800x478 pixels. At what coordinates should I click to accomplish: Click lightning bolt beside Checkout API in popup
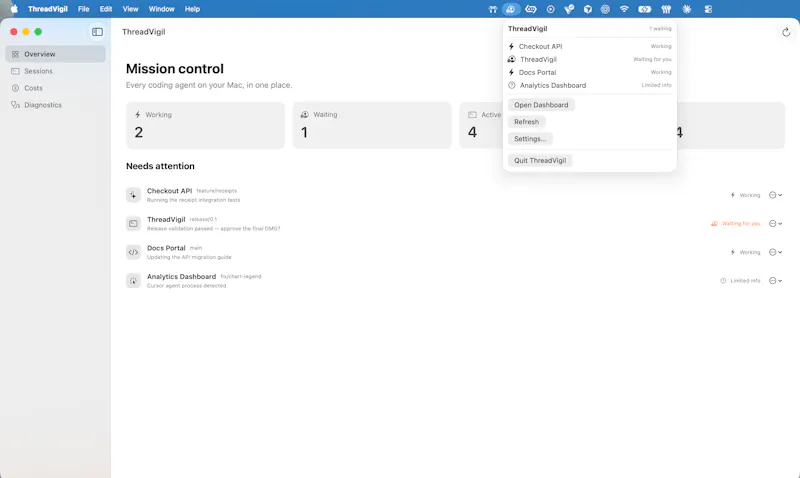pyautogui.click(x=511, y=46)
